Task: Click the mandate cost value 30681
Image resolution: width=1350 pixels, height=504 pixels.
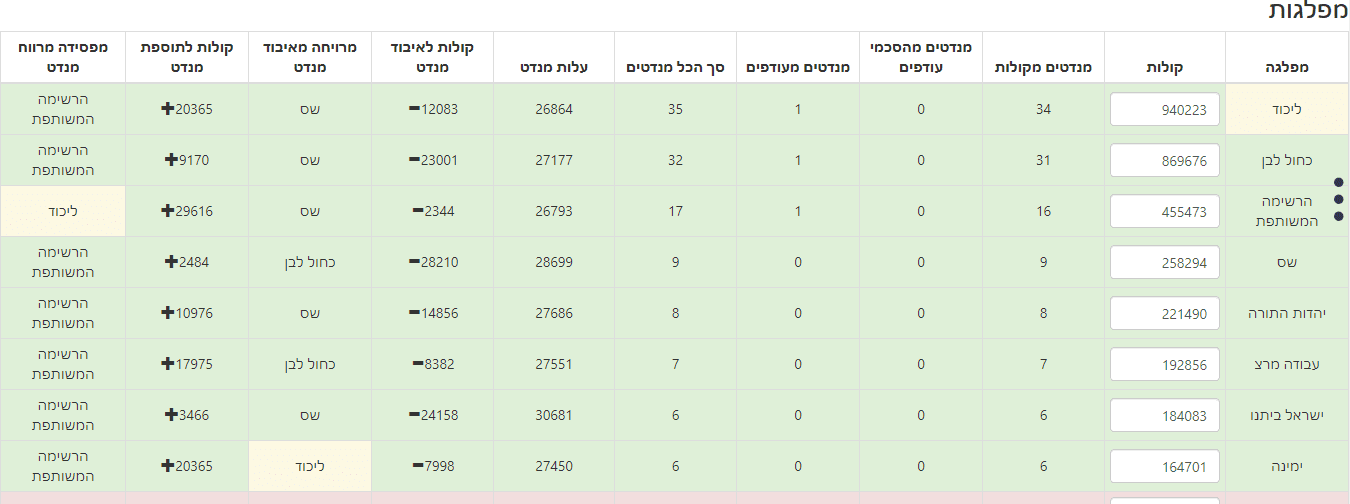Action: (x=554, y=415)
